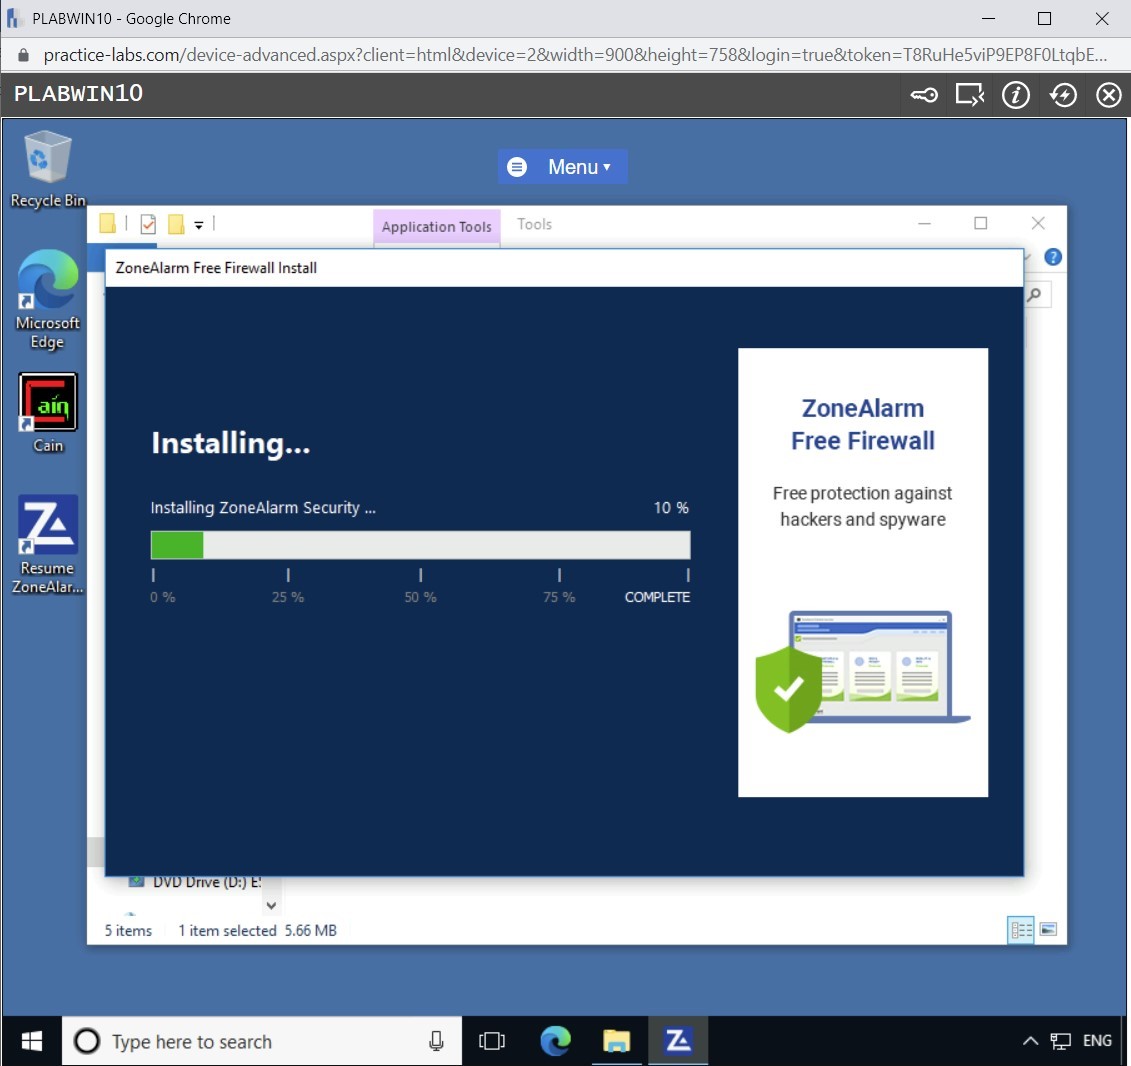This screenshot has width=1131, height=1066.
Task: Open the Menu dropdown at the top
Action: coord(563,167)
